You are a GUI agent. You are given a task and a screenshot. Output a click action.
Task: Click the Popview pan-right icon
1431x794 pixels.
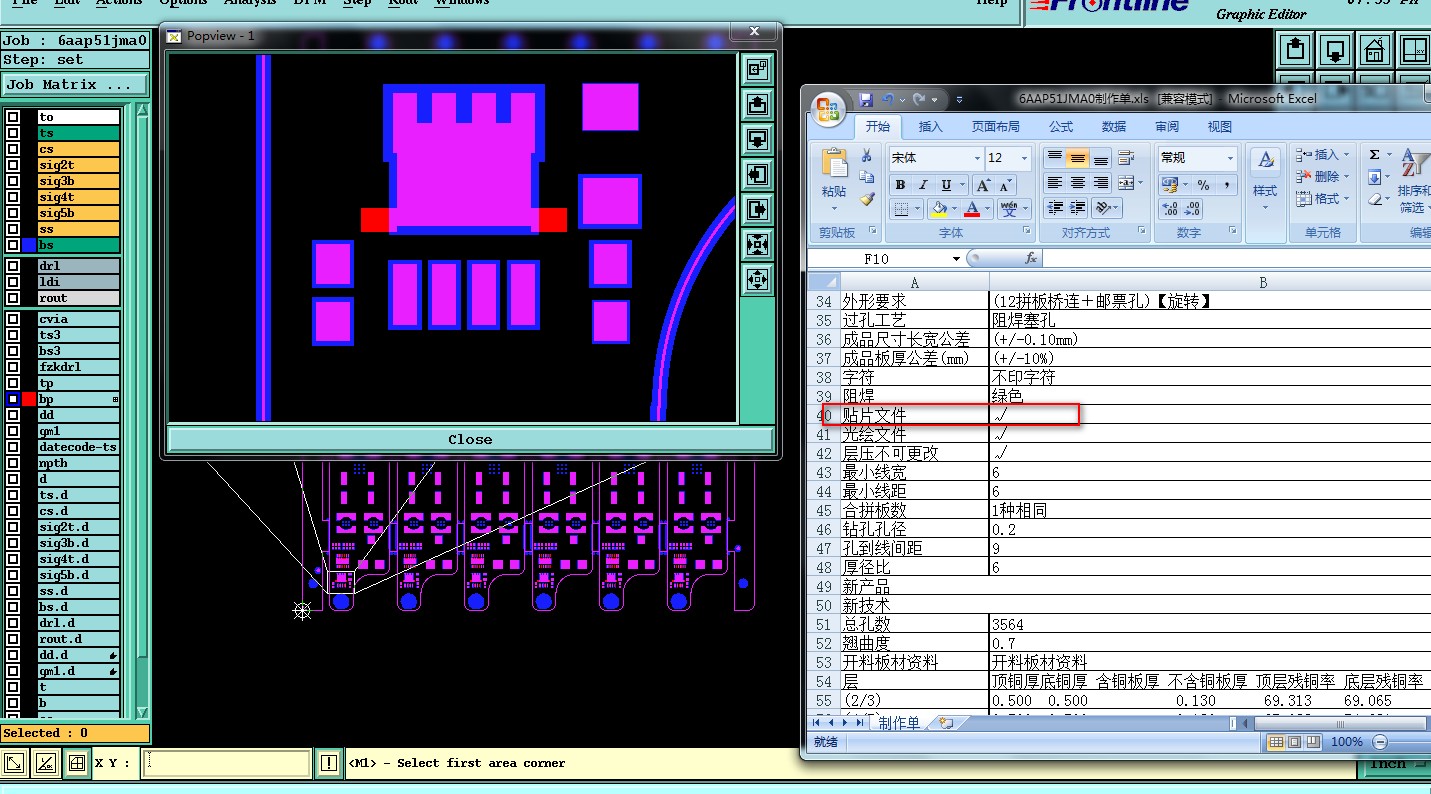click(757, 210)
